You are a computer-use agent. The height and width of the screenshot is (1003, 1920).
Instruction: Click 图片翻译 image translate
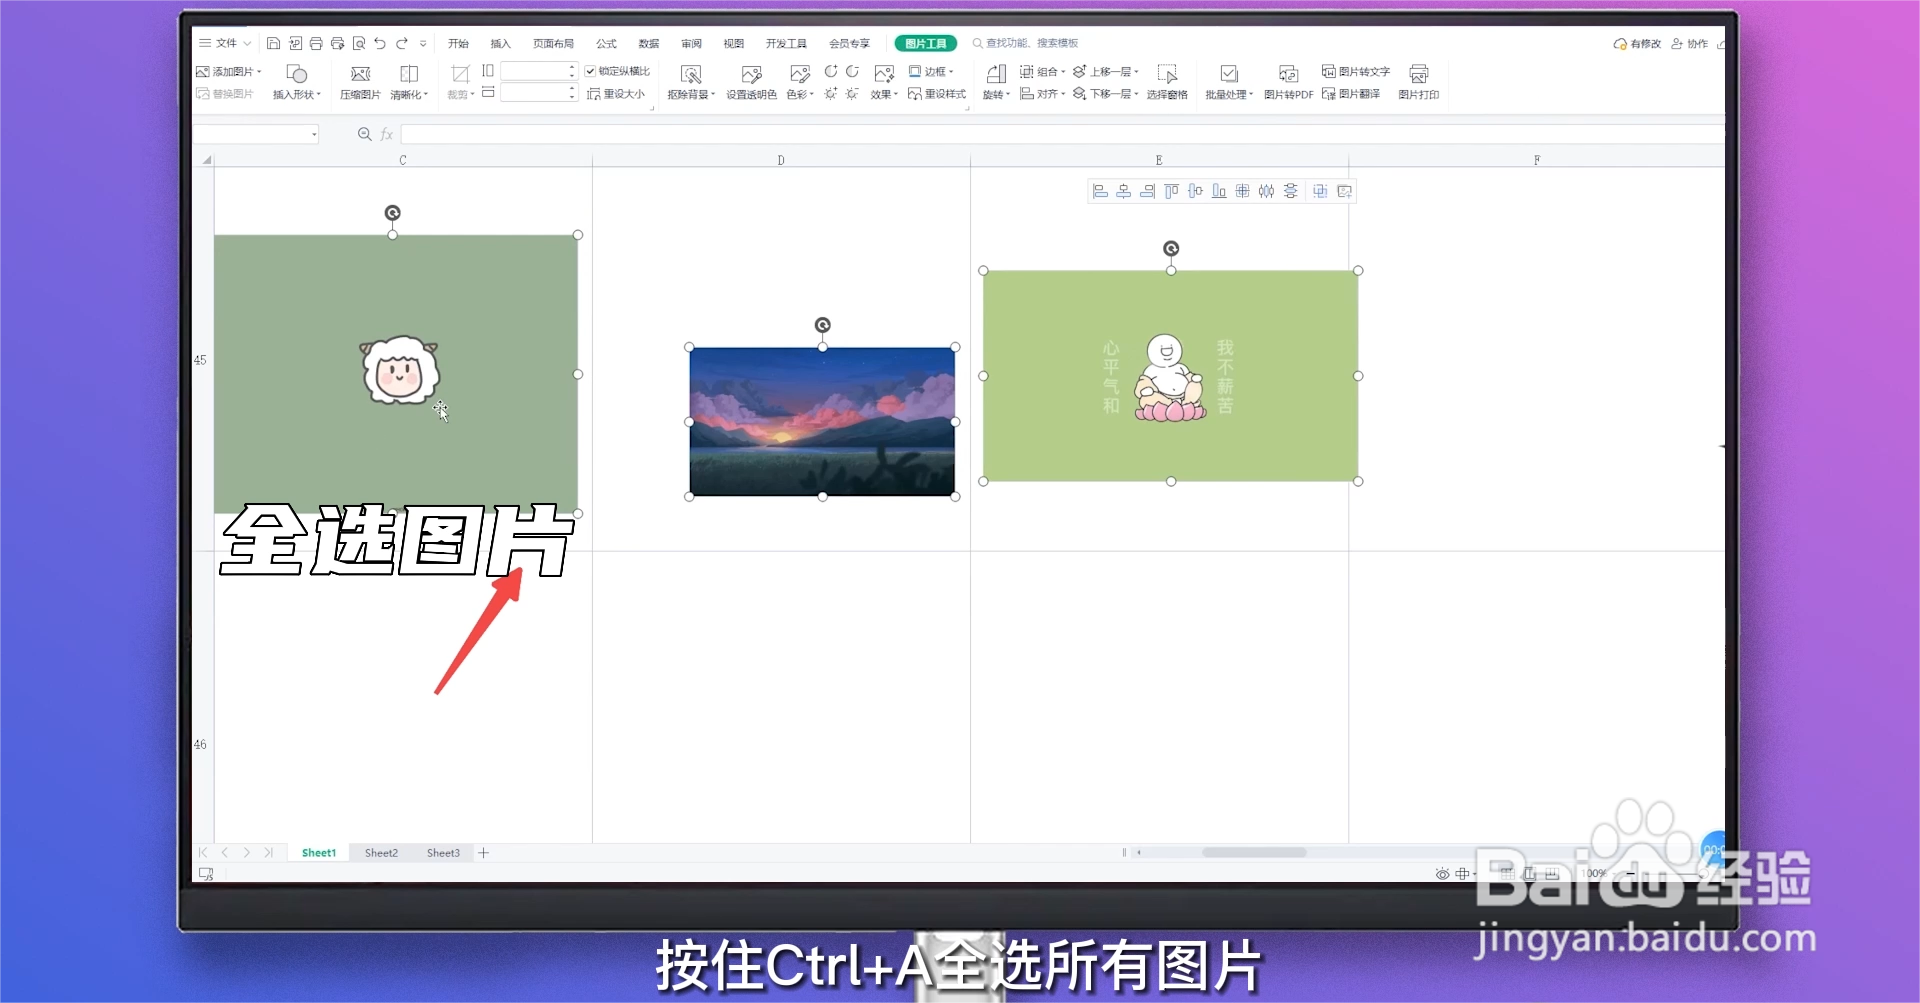[x=1351, y=94]
